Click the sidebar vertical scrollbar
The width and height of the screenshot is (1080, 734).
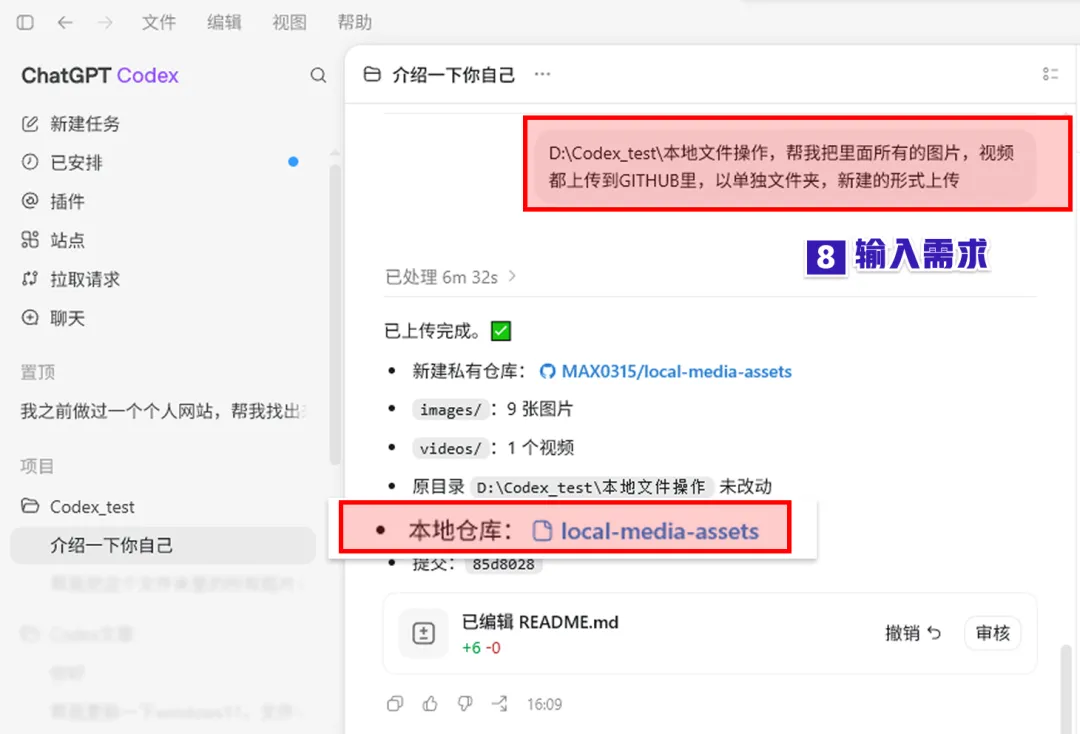335,314
